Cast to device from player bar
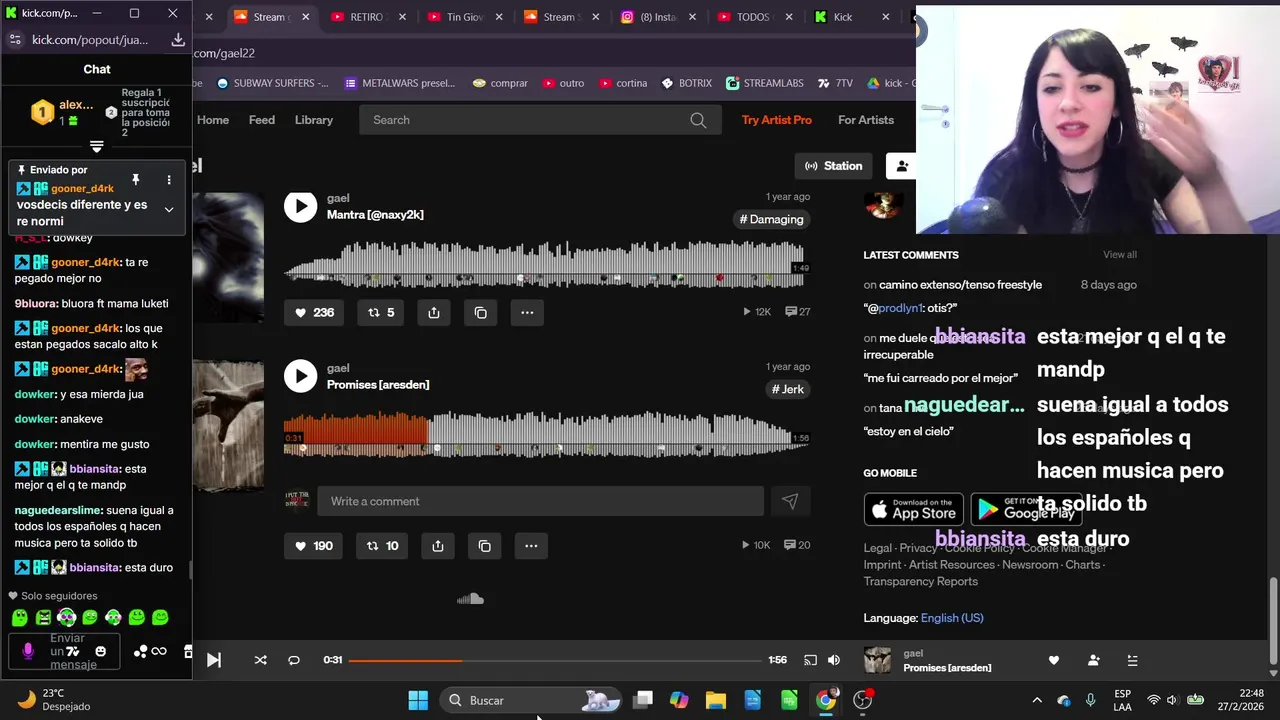1280x720 pixels. [x=810, y=660]
